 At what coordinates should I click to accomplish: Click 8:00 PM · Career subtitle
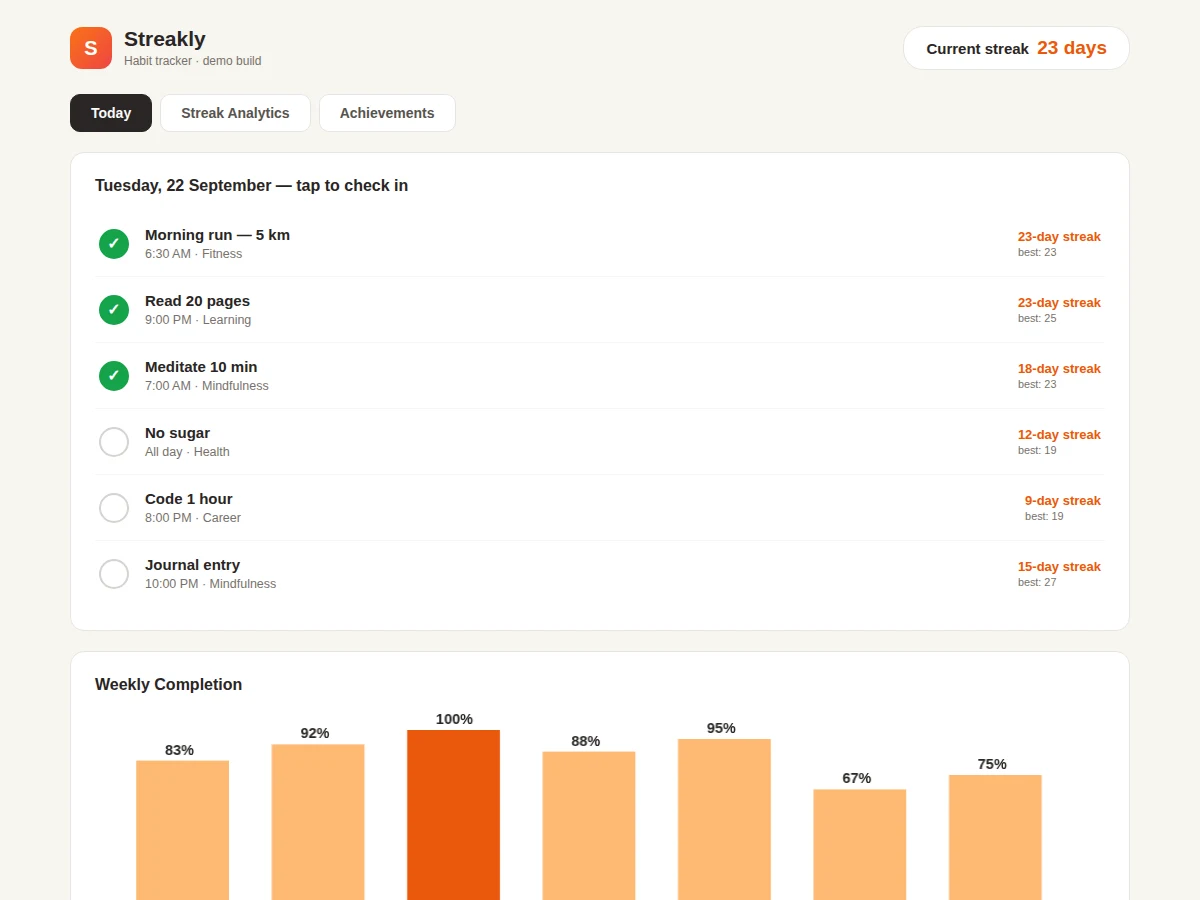coord(193,518)
